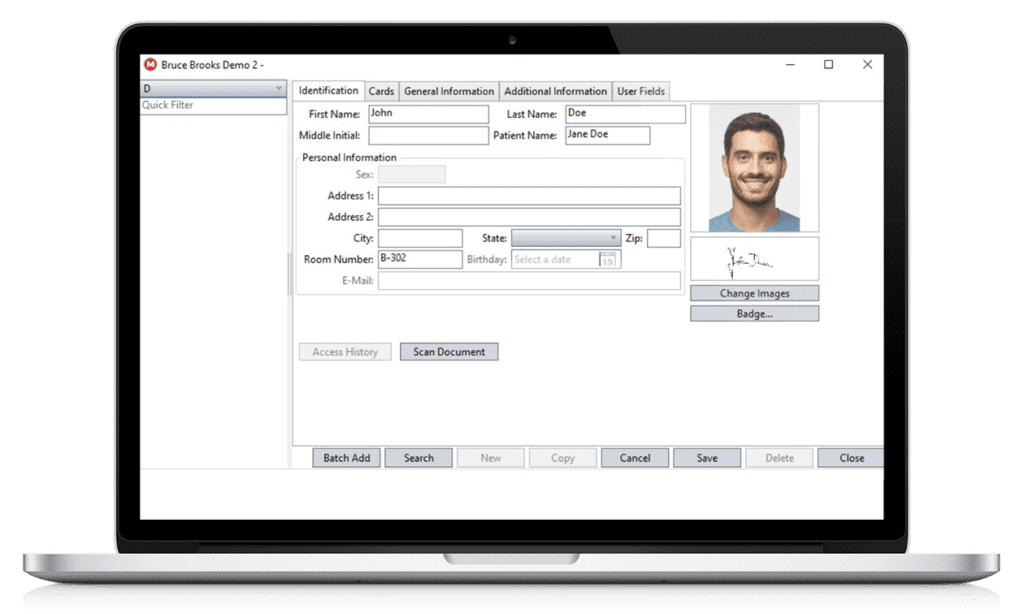Go to the User Fields tab
1024x614 pixels.
pyautogui.click(x=641, y=91)
